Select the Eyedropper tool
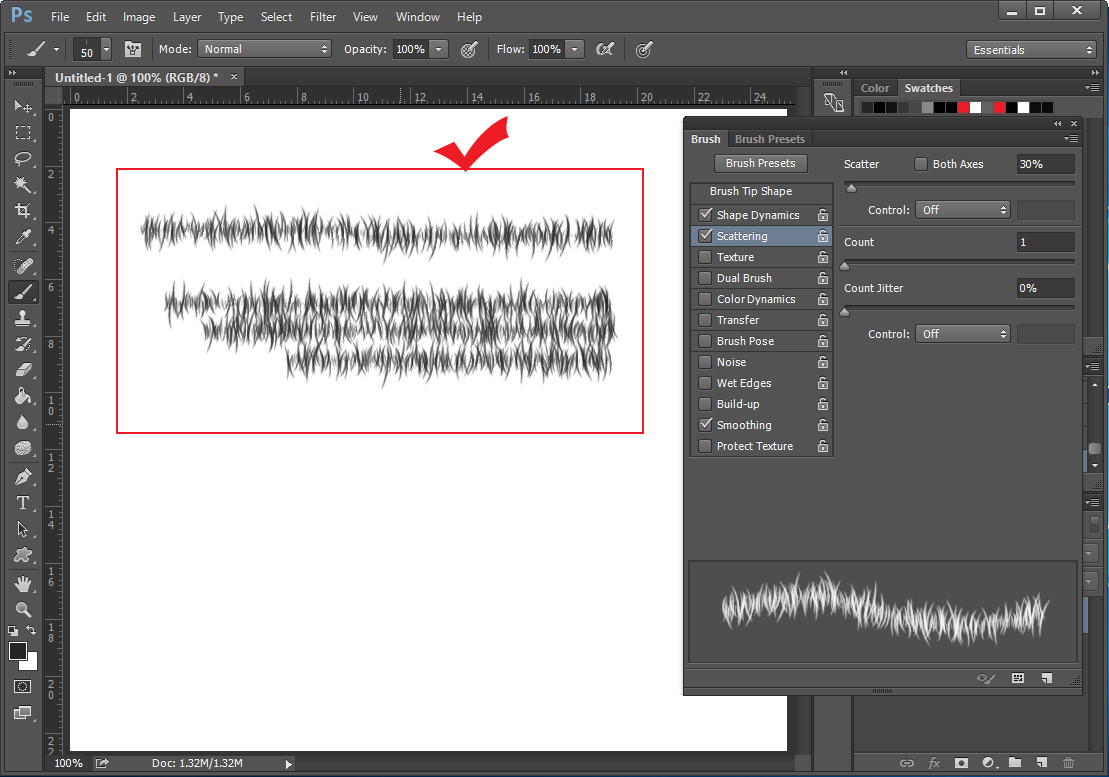Viewport: 1109px width, 777px height. 23,237
